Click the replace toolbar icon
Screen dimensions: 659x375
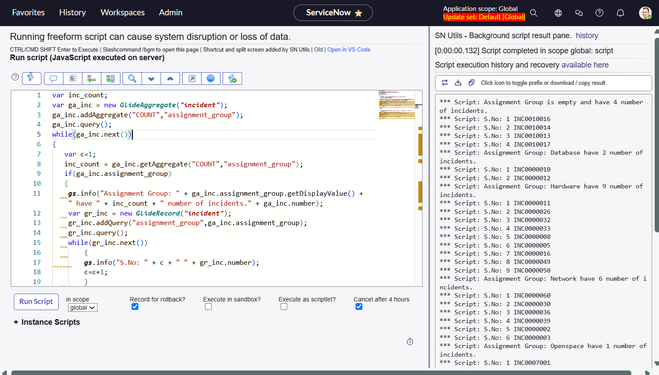click(92, 79)
